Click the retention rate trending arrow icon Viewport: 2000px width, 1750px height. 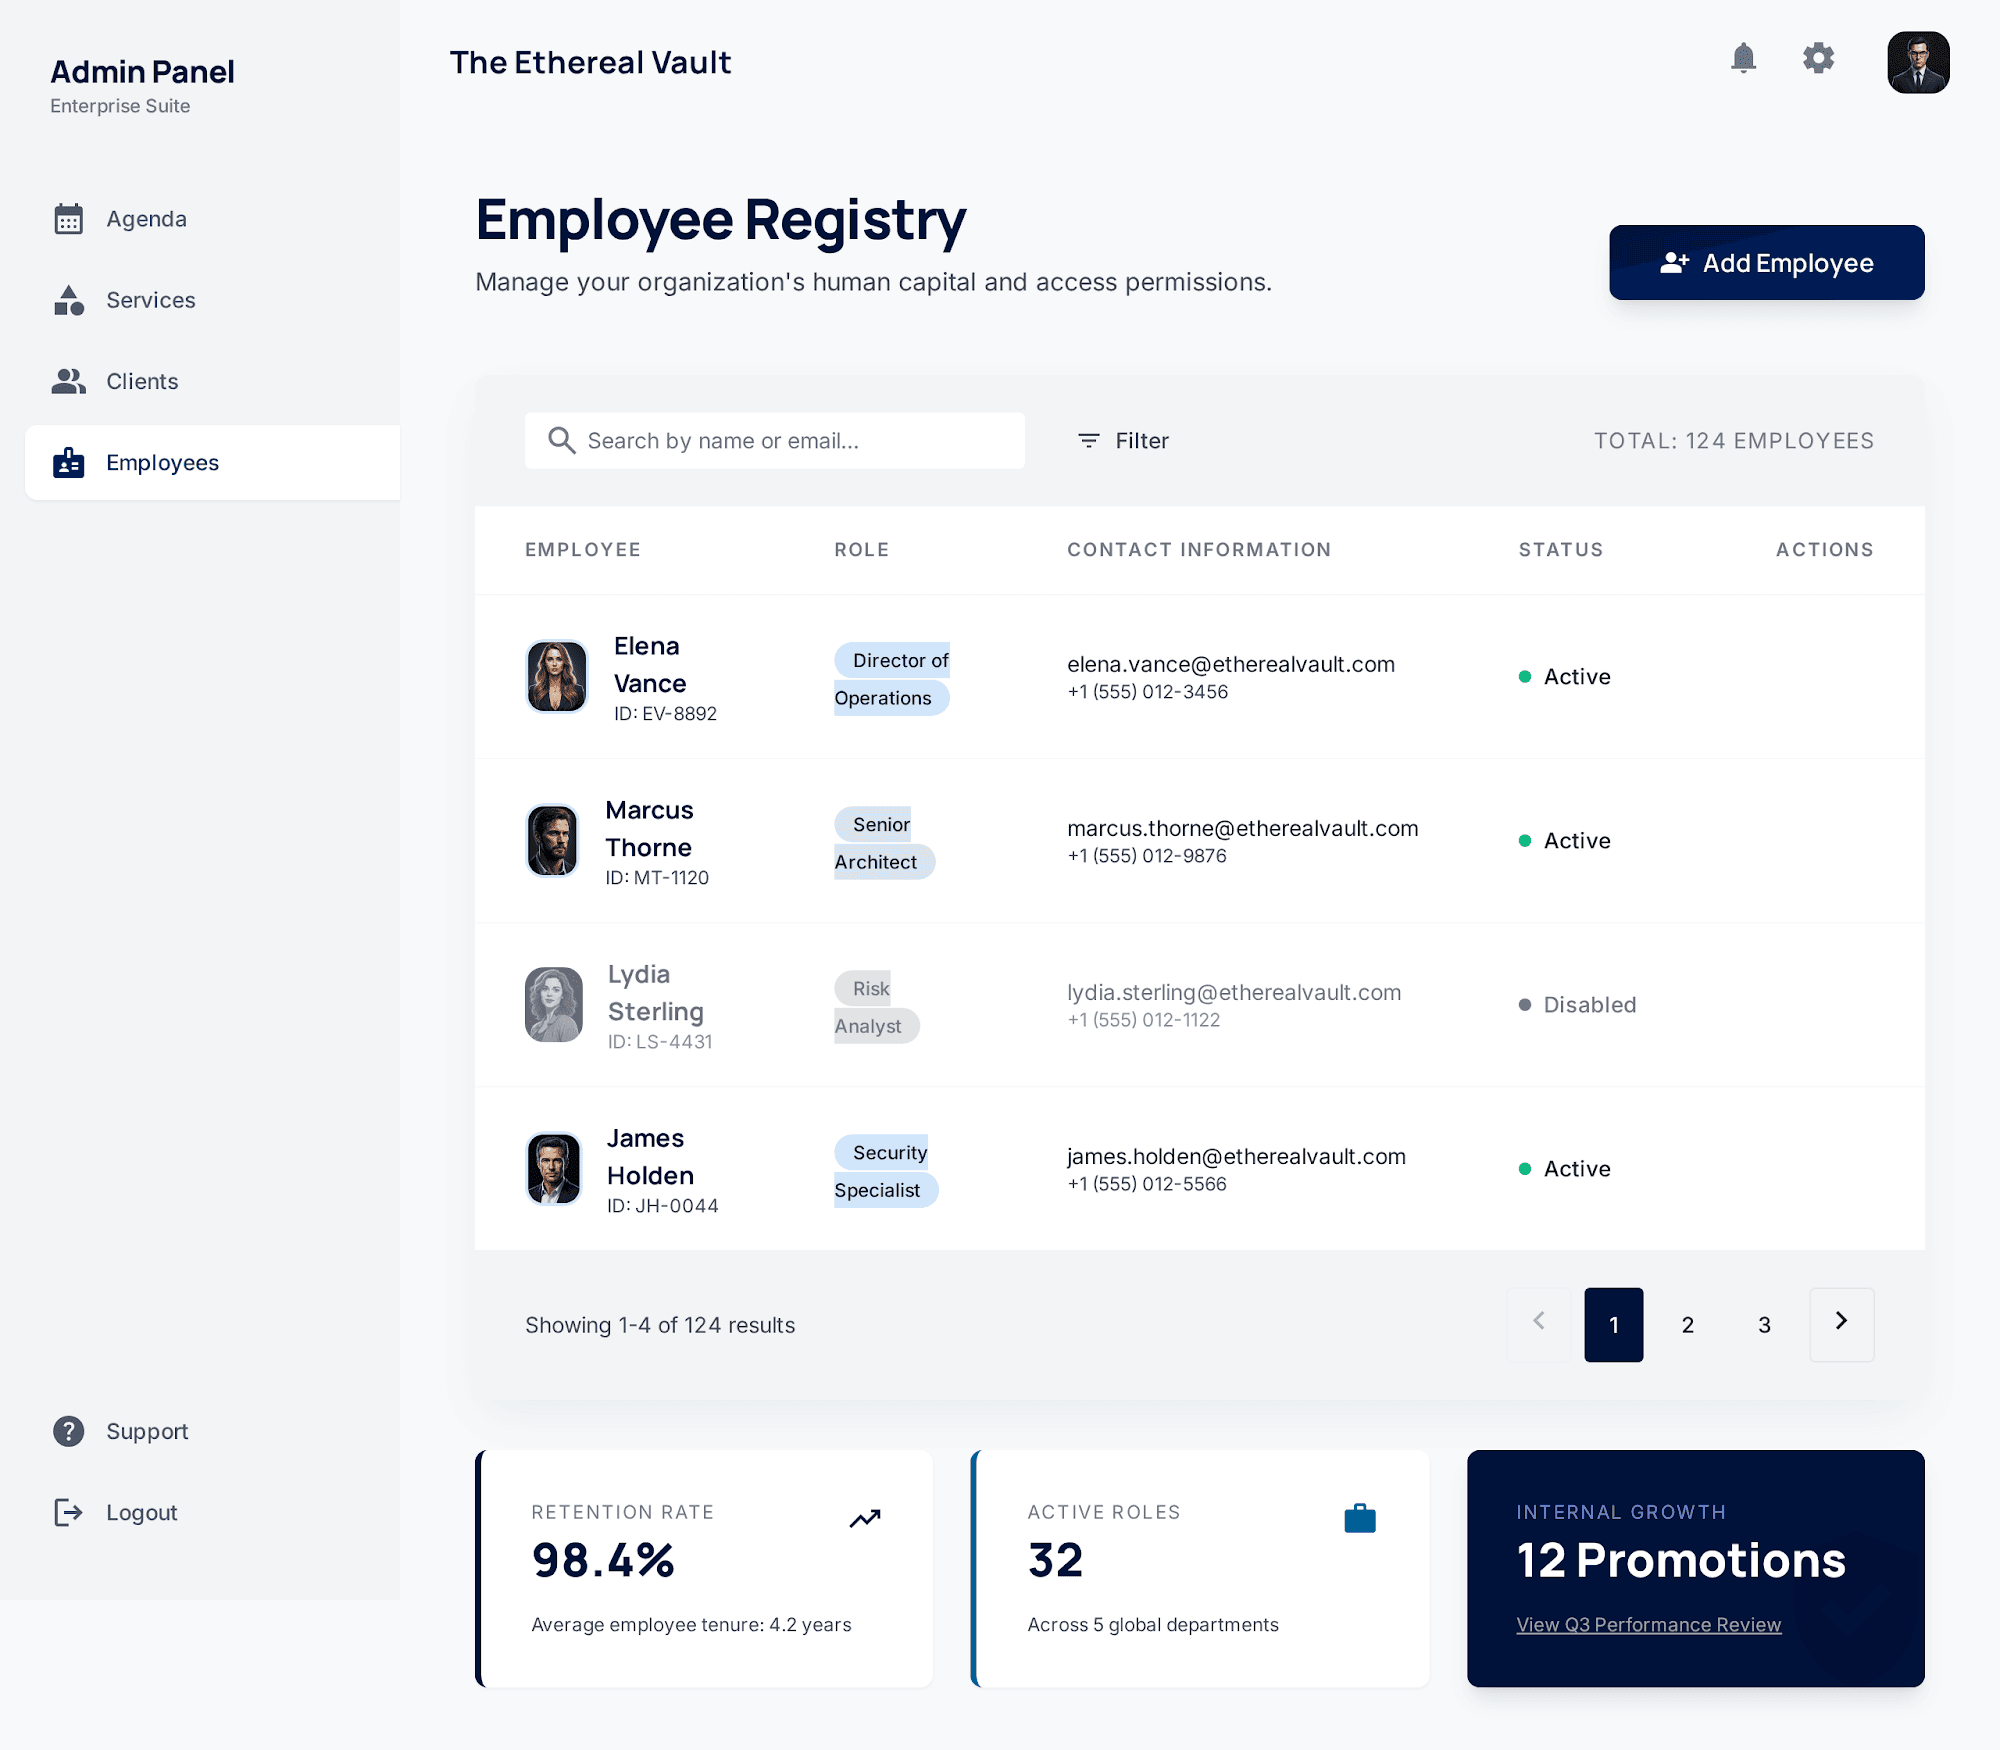tap(865, 1518)
